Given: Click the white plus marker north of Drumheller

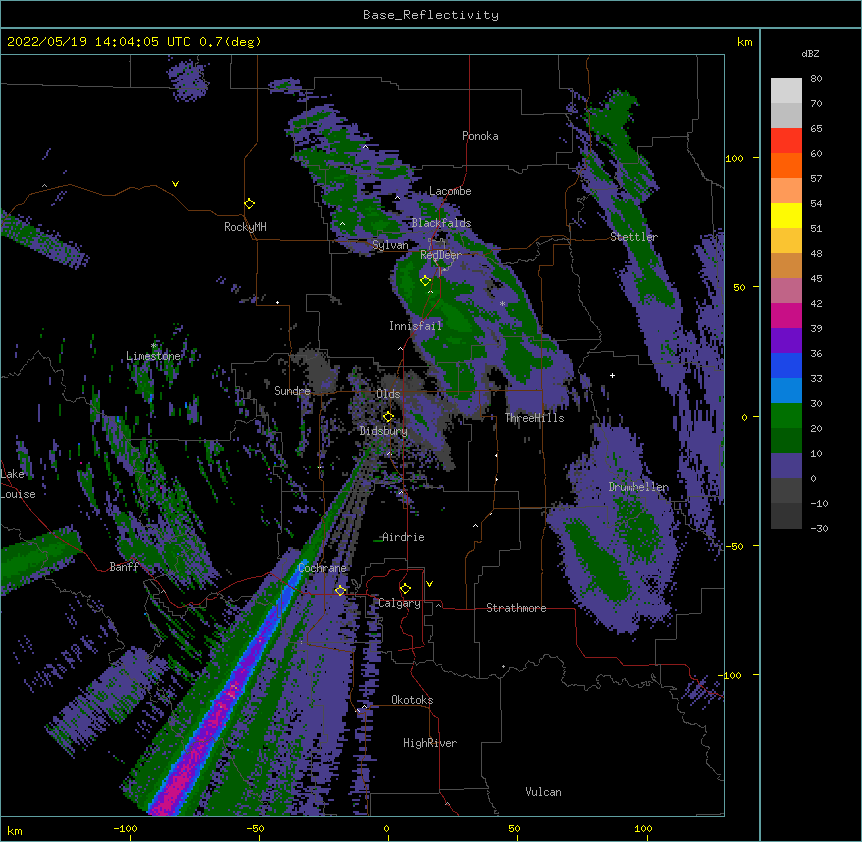Looking at the screenshot, I should 612,375.
